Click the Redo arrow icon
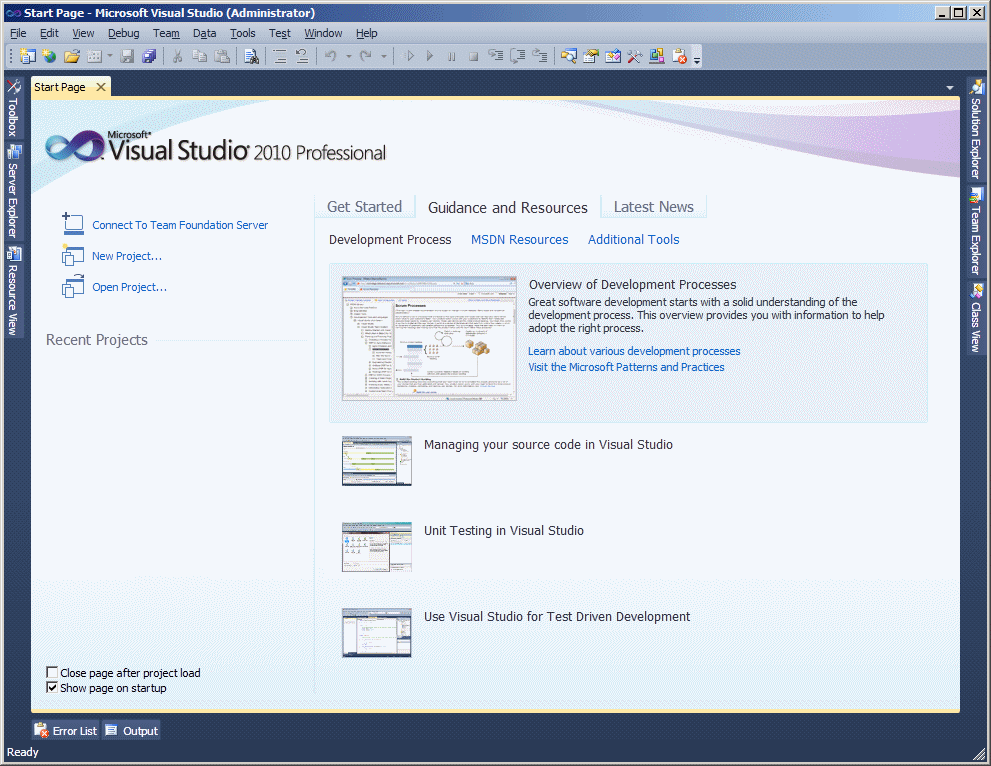The image size is (991, 766). coord(366,56)
